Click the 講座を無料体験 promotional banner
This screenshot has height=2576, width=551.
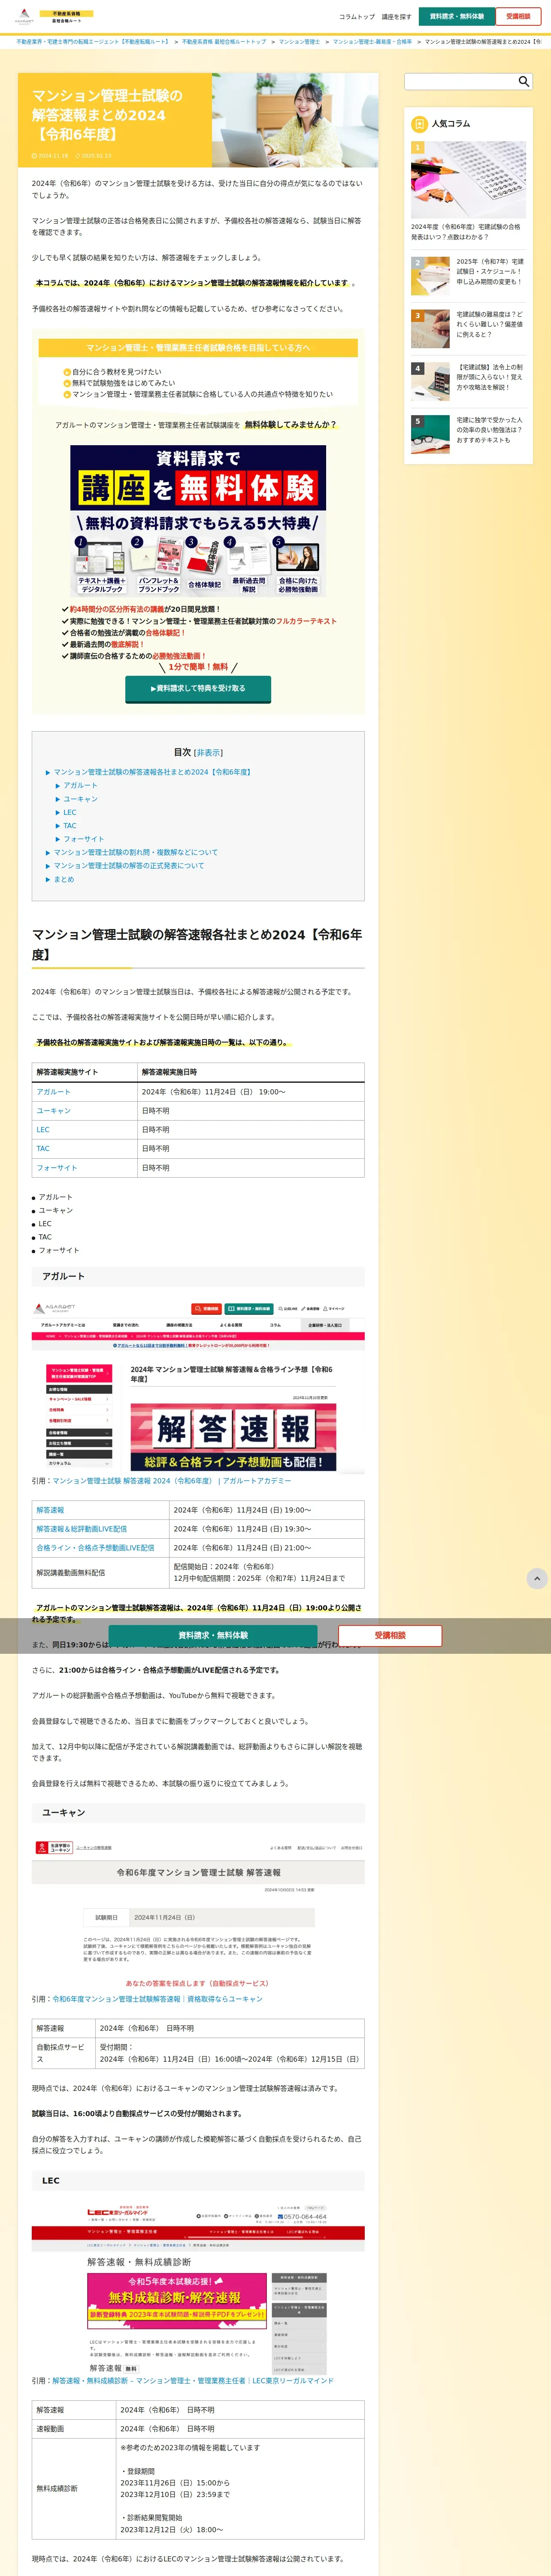pos(198,521)
